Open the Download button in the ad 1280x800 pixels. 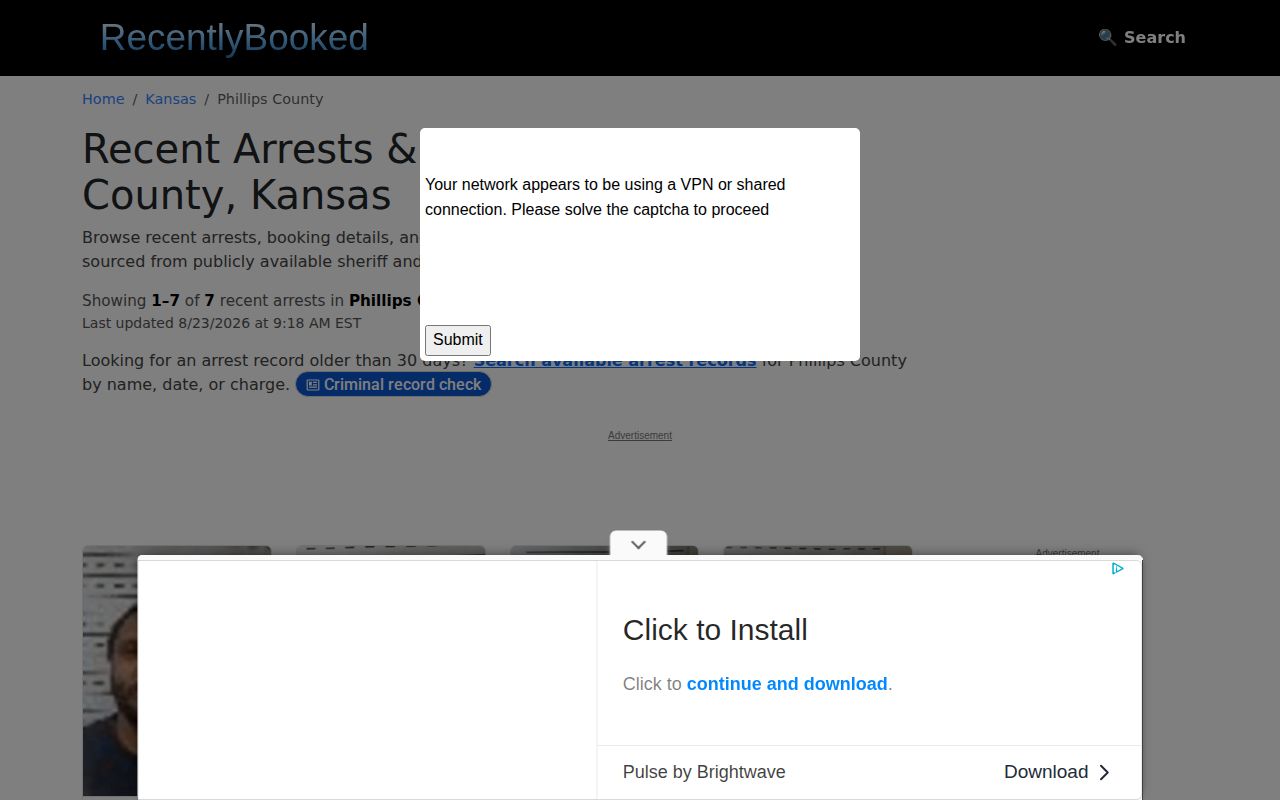point(1057,772)
